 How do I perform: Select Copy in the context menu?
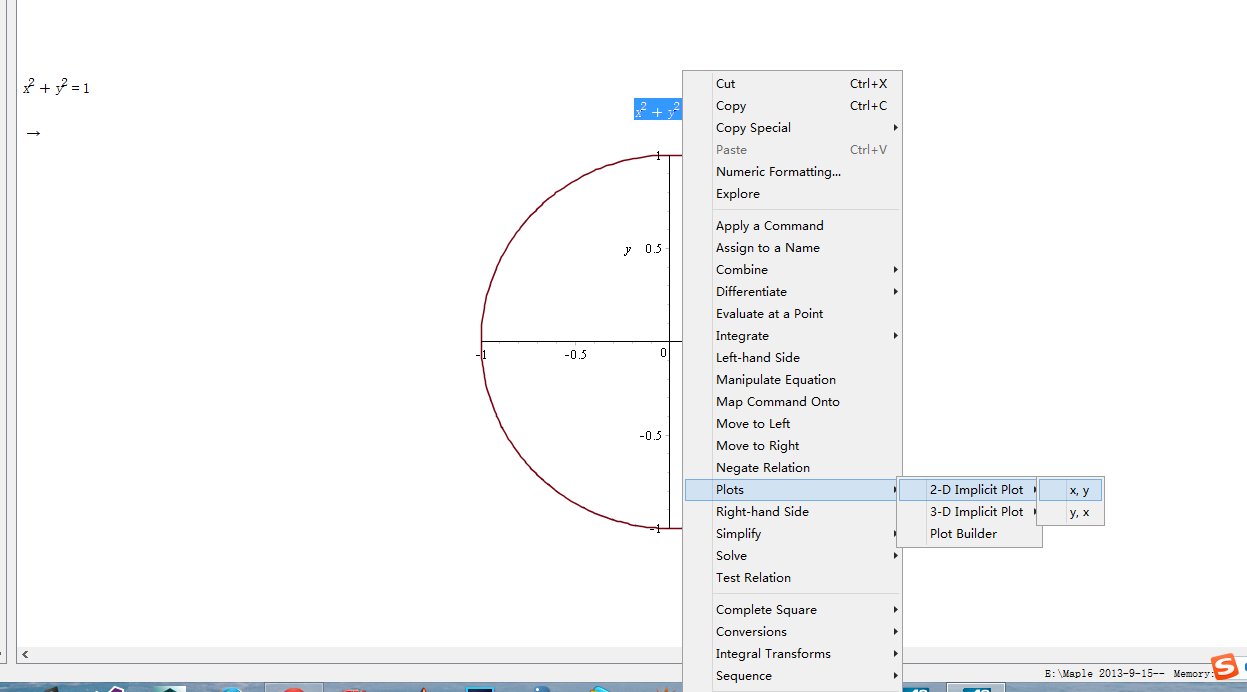[x=731, y=106]
